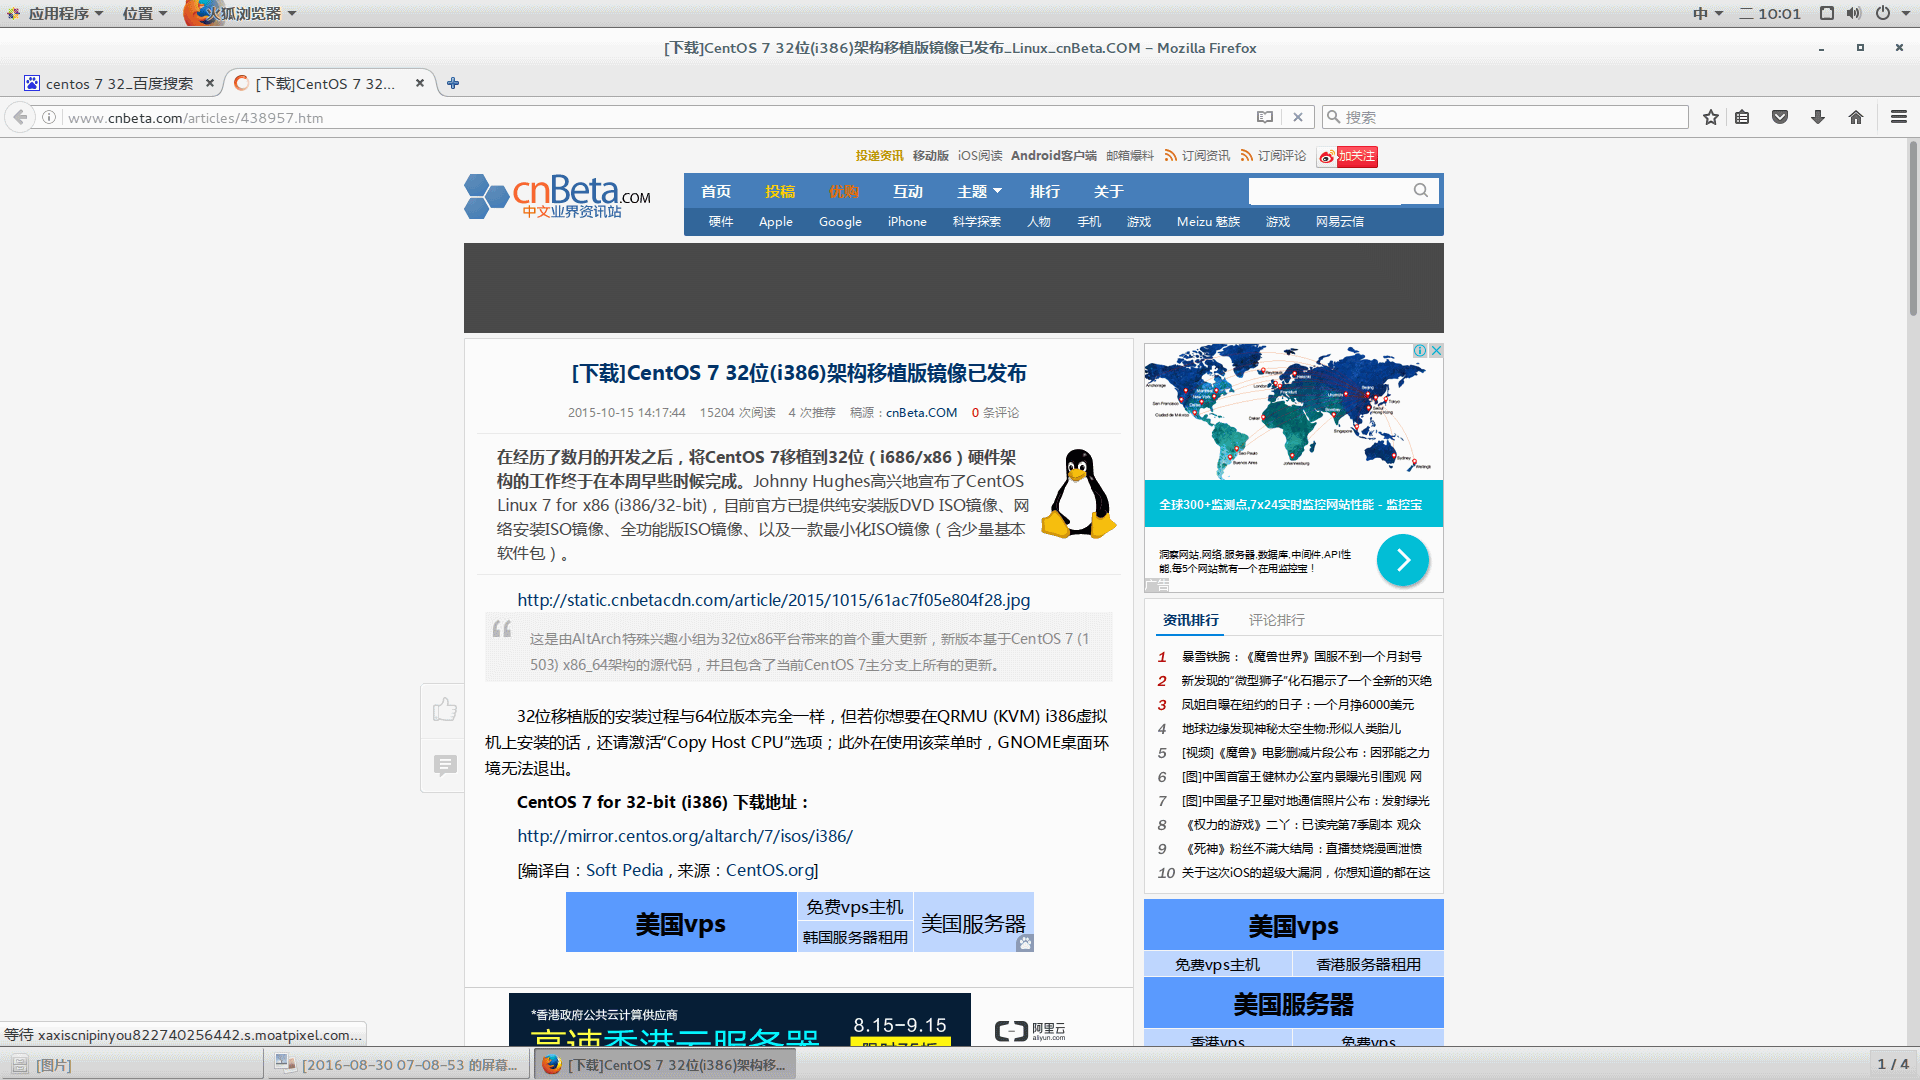This screenshot has height=1080, width=1920.
Task: Click the Firefox 搜索 search box
Action: click(x=1505, y=117)
